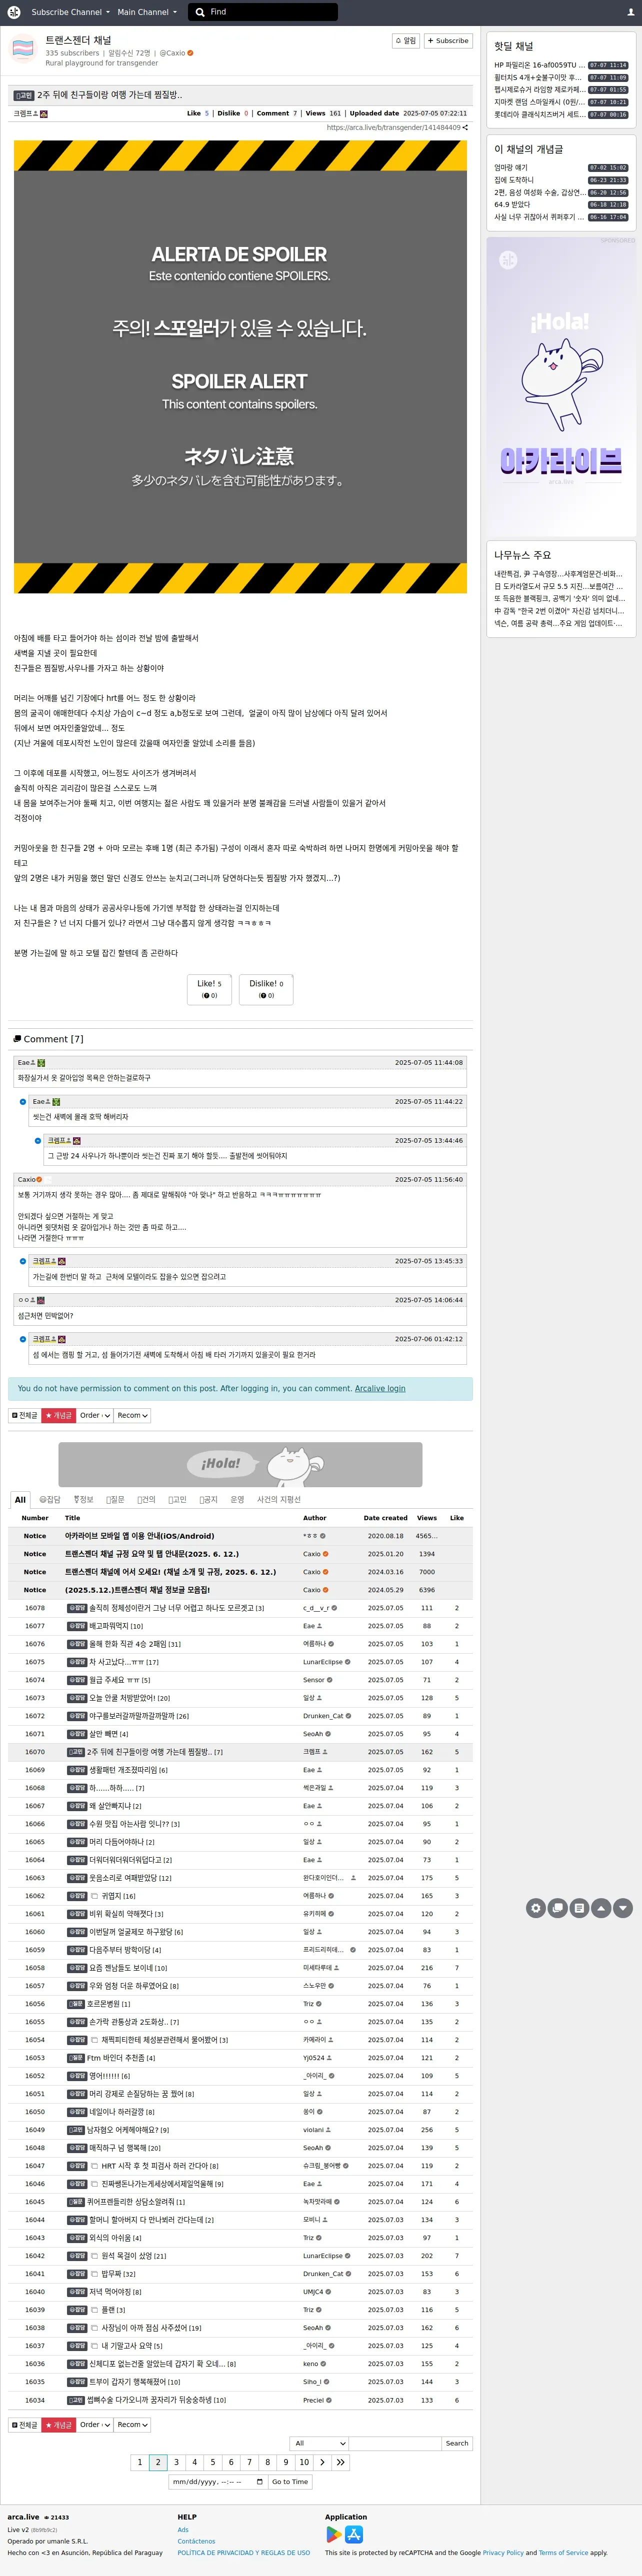Click the ¡Hola! cat banner above list

[240, 1464]
